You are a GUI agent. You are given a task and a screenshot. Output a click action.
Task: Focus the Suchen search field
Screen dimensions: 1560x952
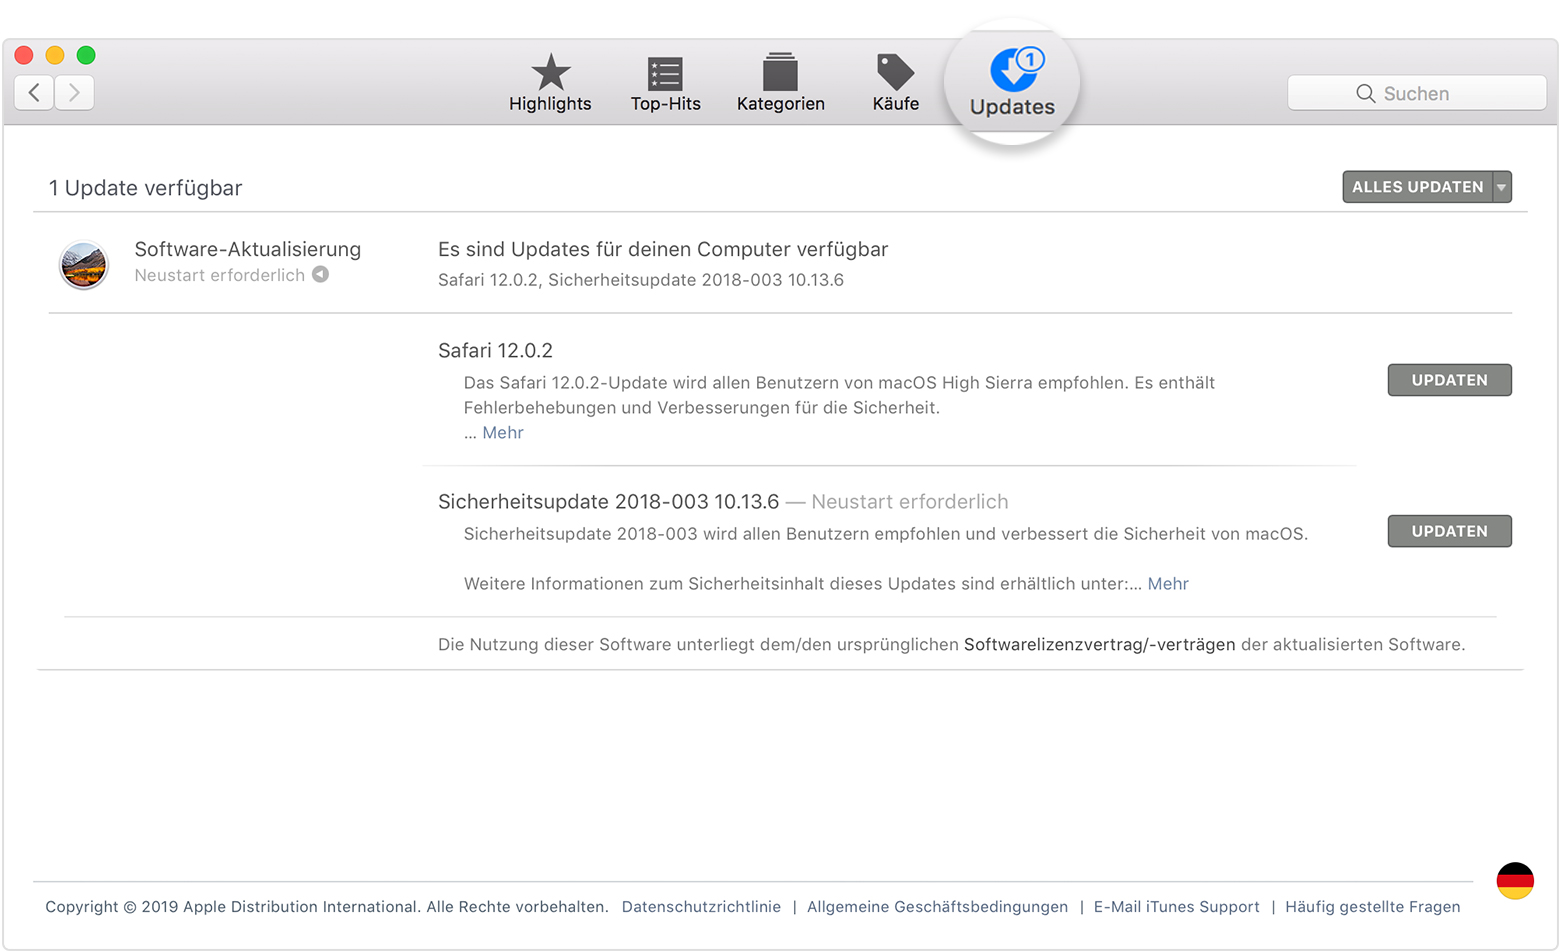click(1417, 93)
